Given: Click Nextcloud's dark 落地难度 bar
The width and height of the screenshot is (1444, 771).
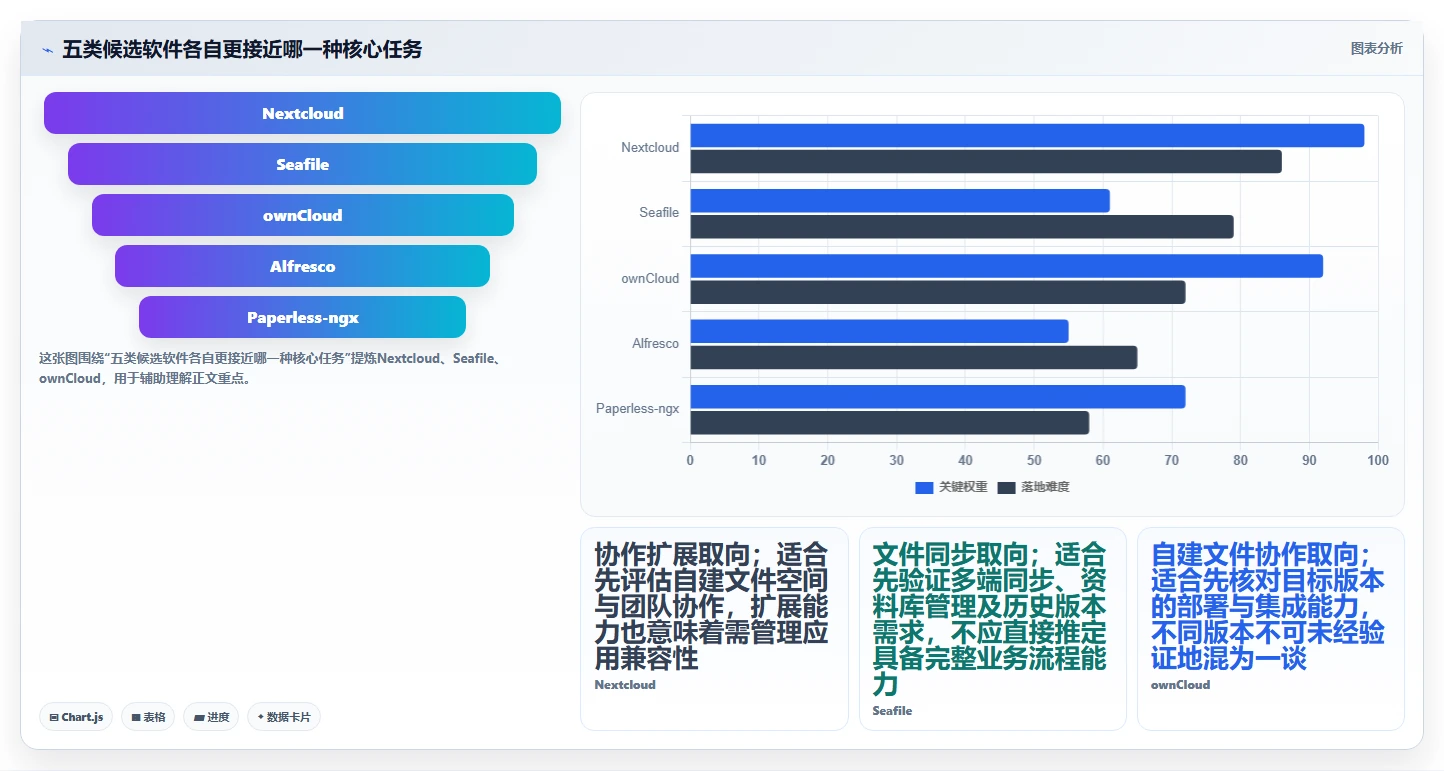Looking at the screenshot, I should [x=986, y=161].
